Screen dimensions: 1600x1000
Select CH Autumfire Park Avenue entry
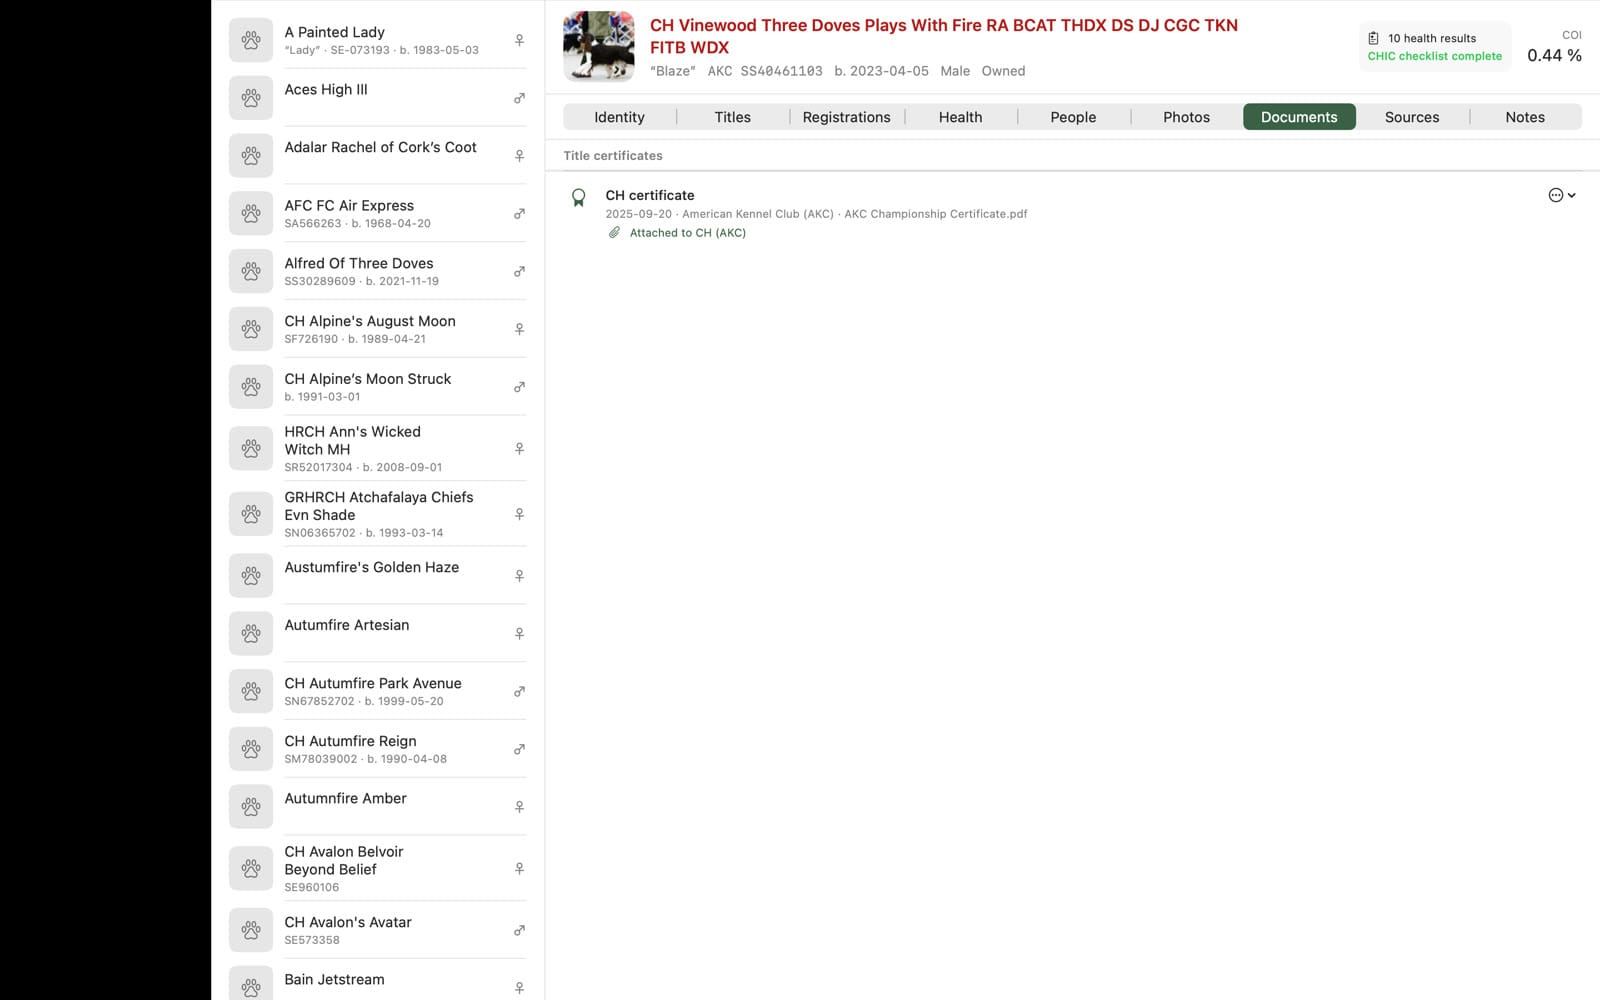pos(378,691)
